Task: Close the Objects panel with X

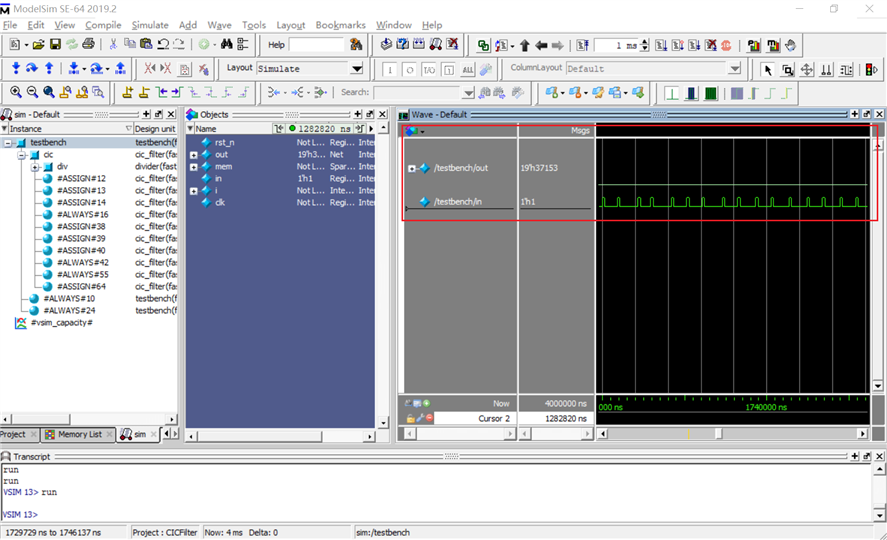Action: tap(382, 114)
